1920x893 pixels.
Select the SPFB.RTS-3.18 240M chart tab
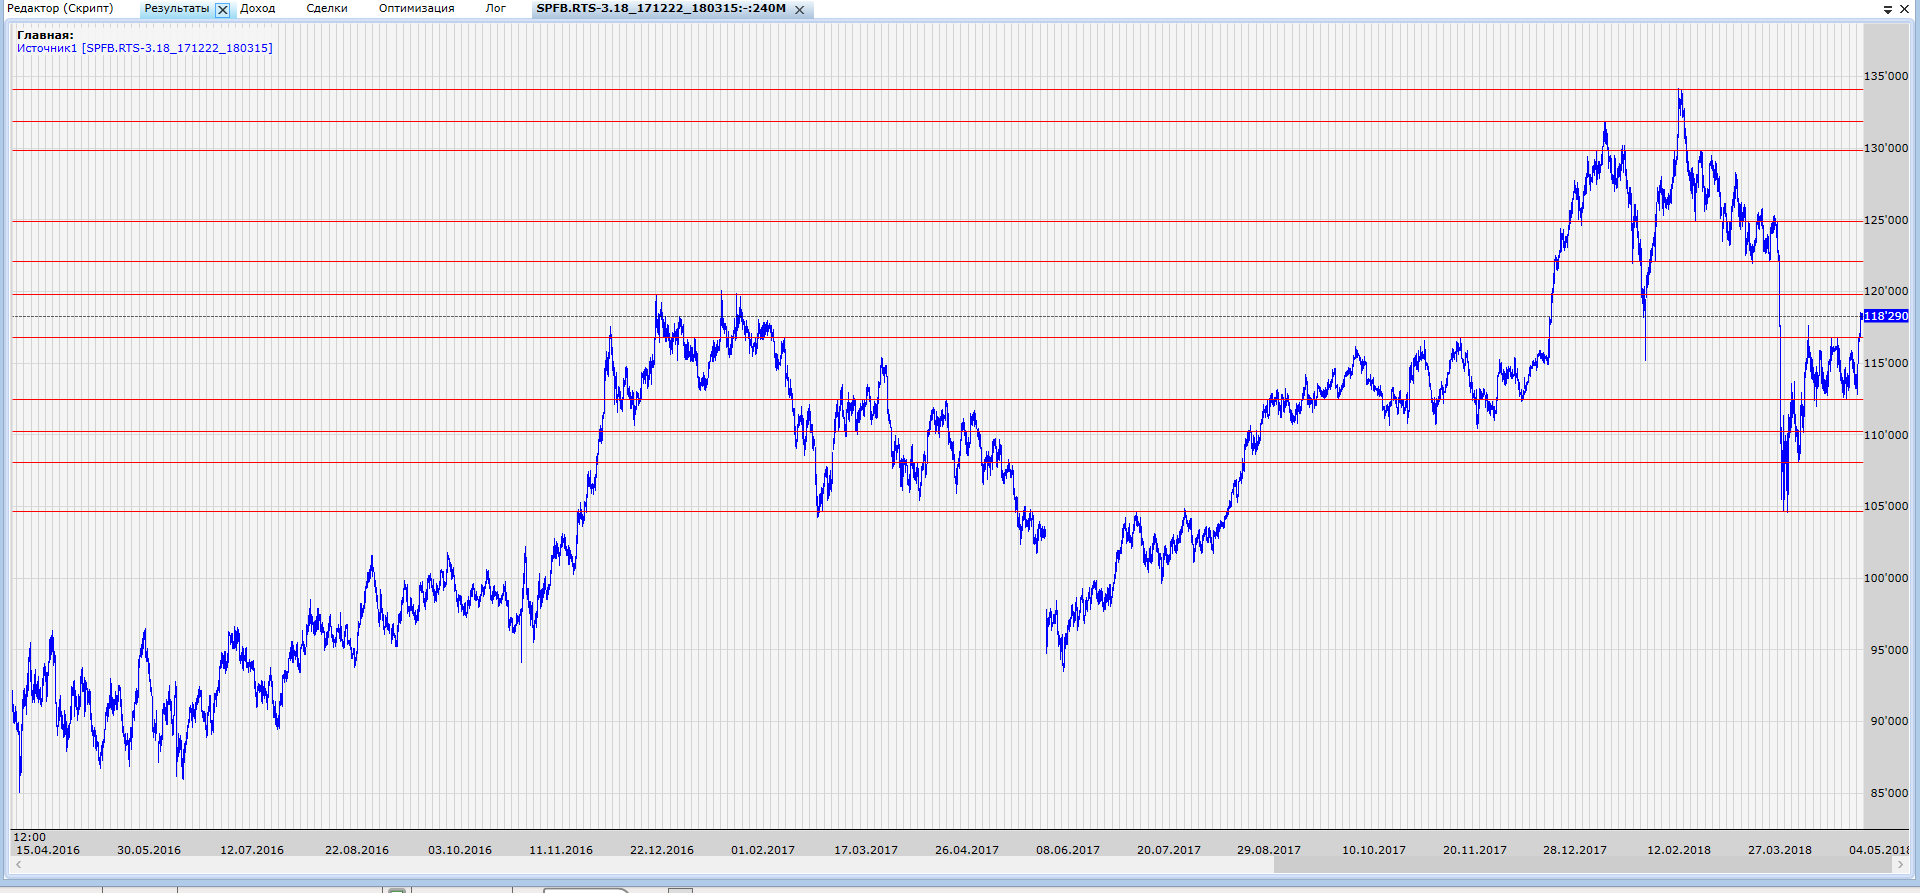661,8
